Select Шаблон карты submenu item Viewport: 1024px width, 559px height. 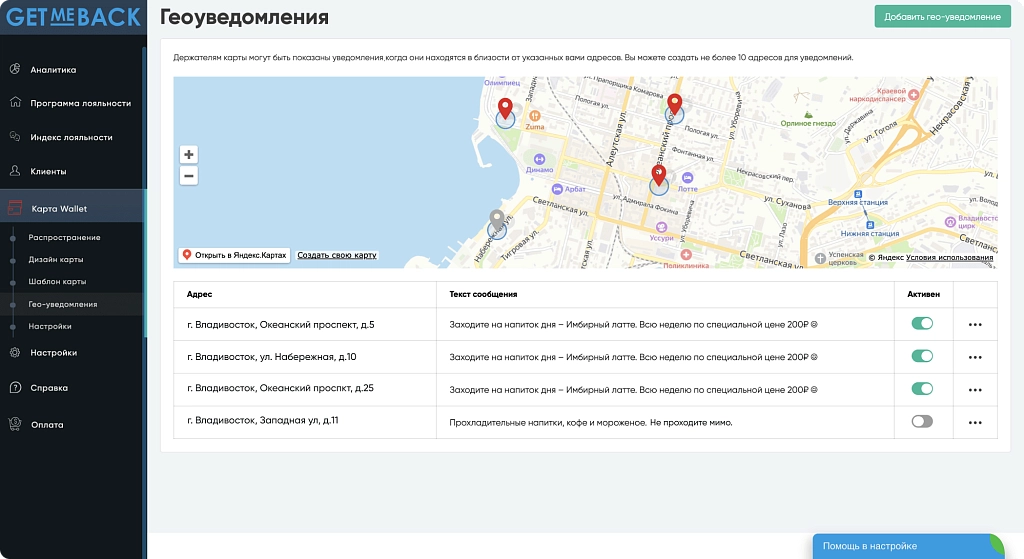[x=57, y=281]
